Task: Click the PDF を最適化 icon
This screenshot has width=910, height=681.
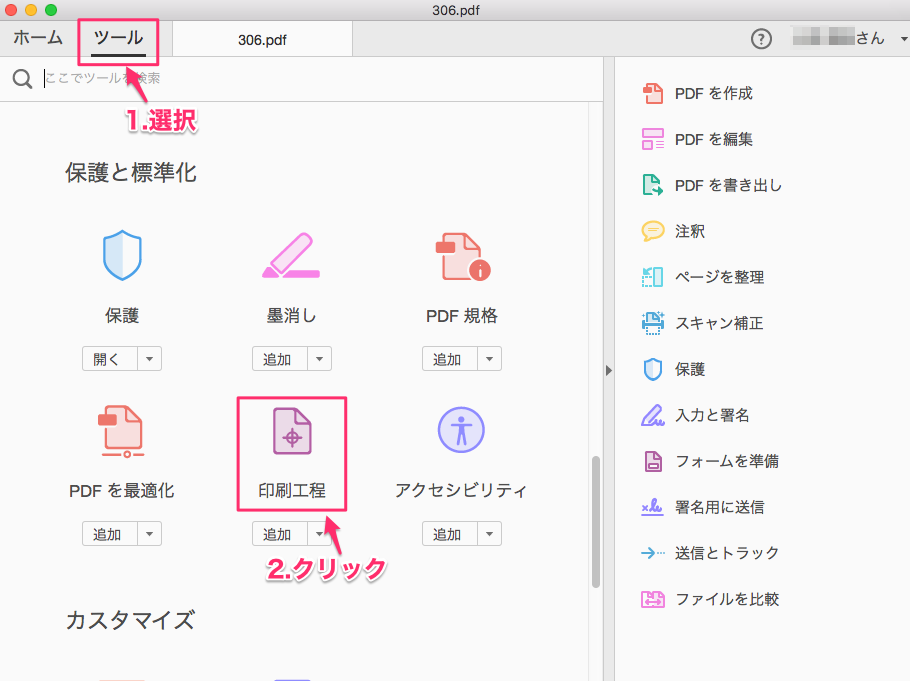Action: tap(122, 430)
